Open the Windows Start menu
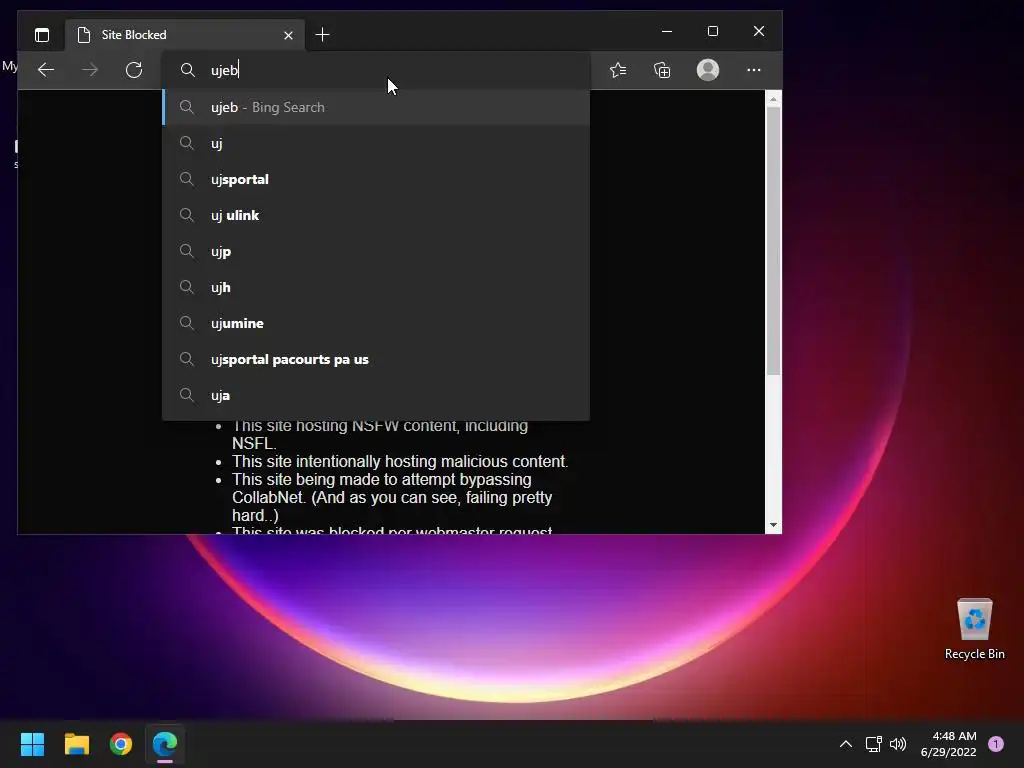Image resolution: width=1024 pixels, height=768 pixels. coord(32,744)
